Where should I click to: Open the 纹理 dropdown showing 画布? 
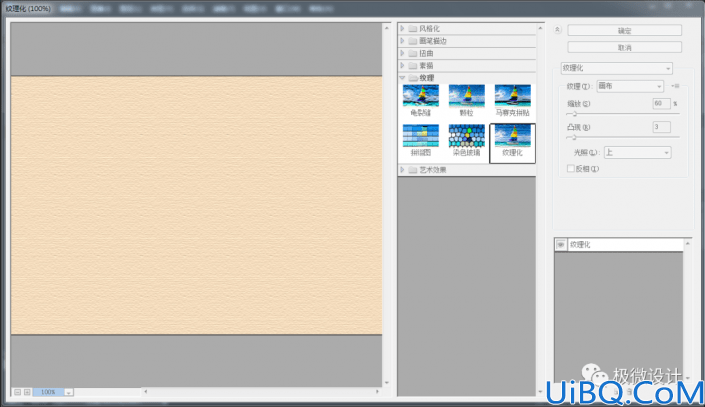click(630, 86)
